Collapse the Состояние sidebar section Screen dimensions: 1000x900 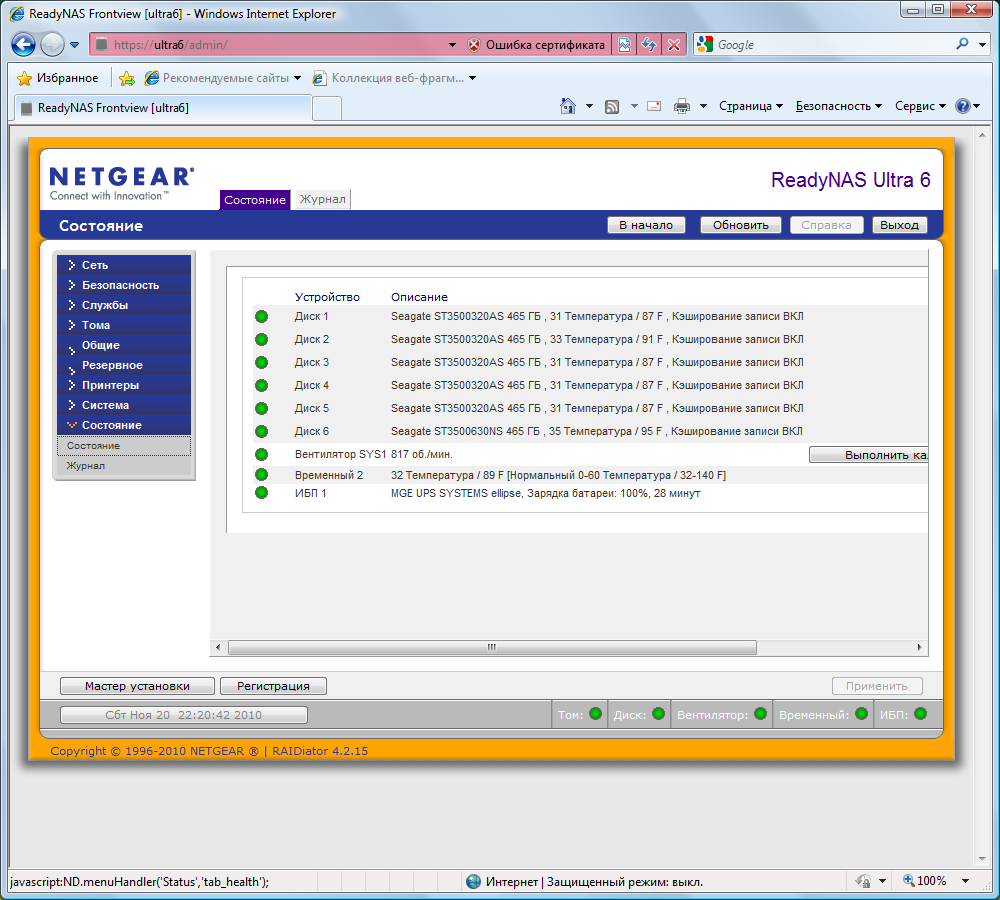[x=124, y=425]
